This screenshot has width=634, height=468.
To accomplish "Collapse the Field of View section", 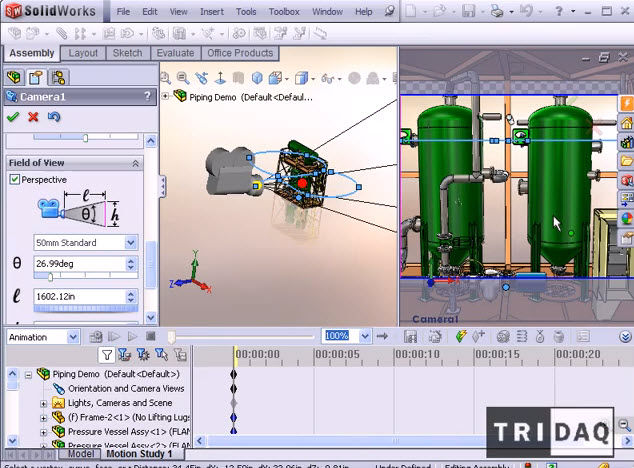I will (135, 163).
